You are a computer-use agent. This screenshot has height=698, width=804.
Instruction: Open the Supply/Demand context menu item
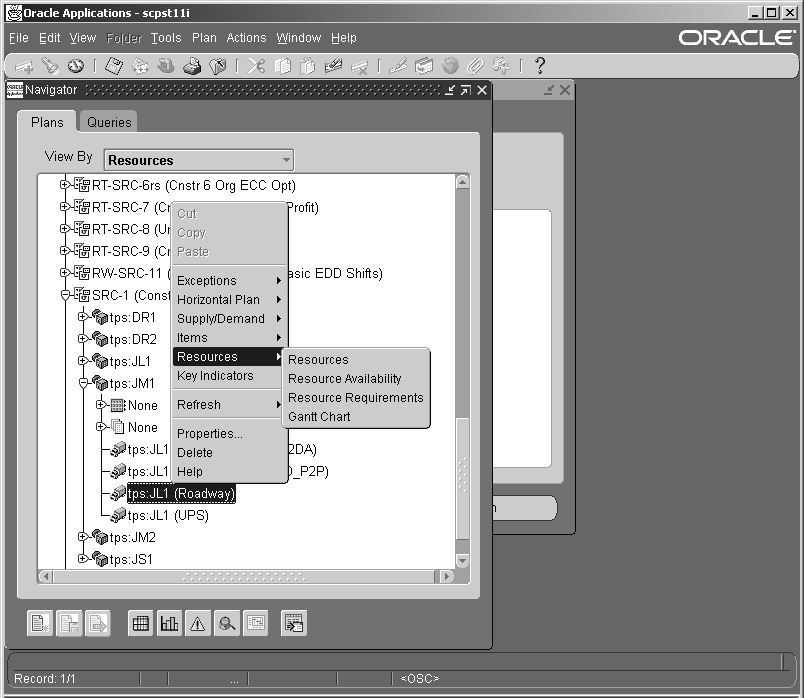[229, 318]
